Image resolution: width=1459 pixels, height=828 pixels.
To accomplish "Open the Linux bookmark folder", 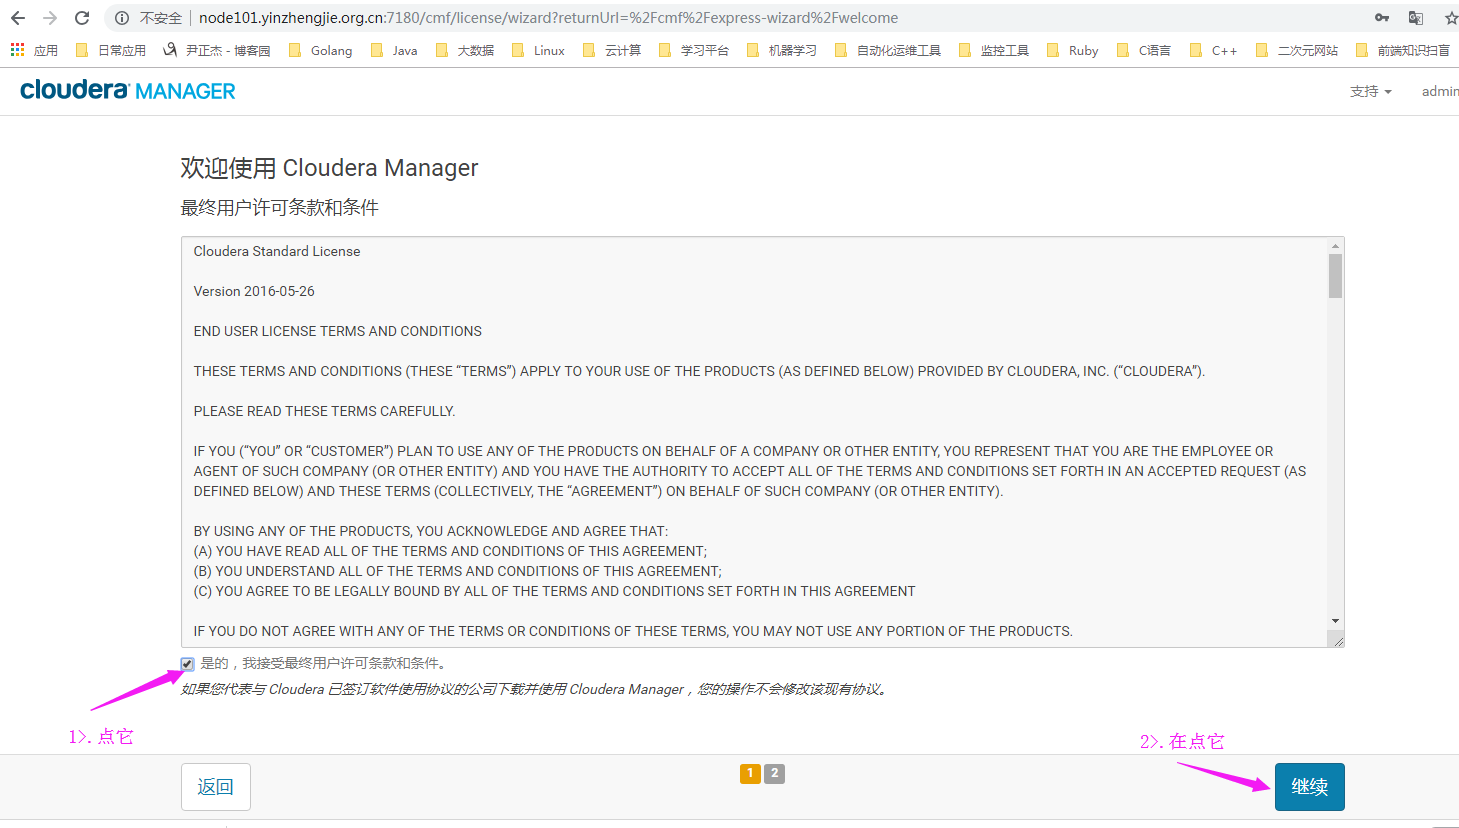I will coord(538,50).
